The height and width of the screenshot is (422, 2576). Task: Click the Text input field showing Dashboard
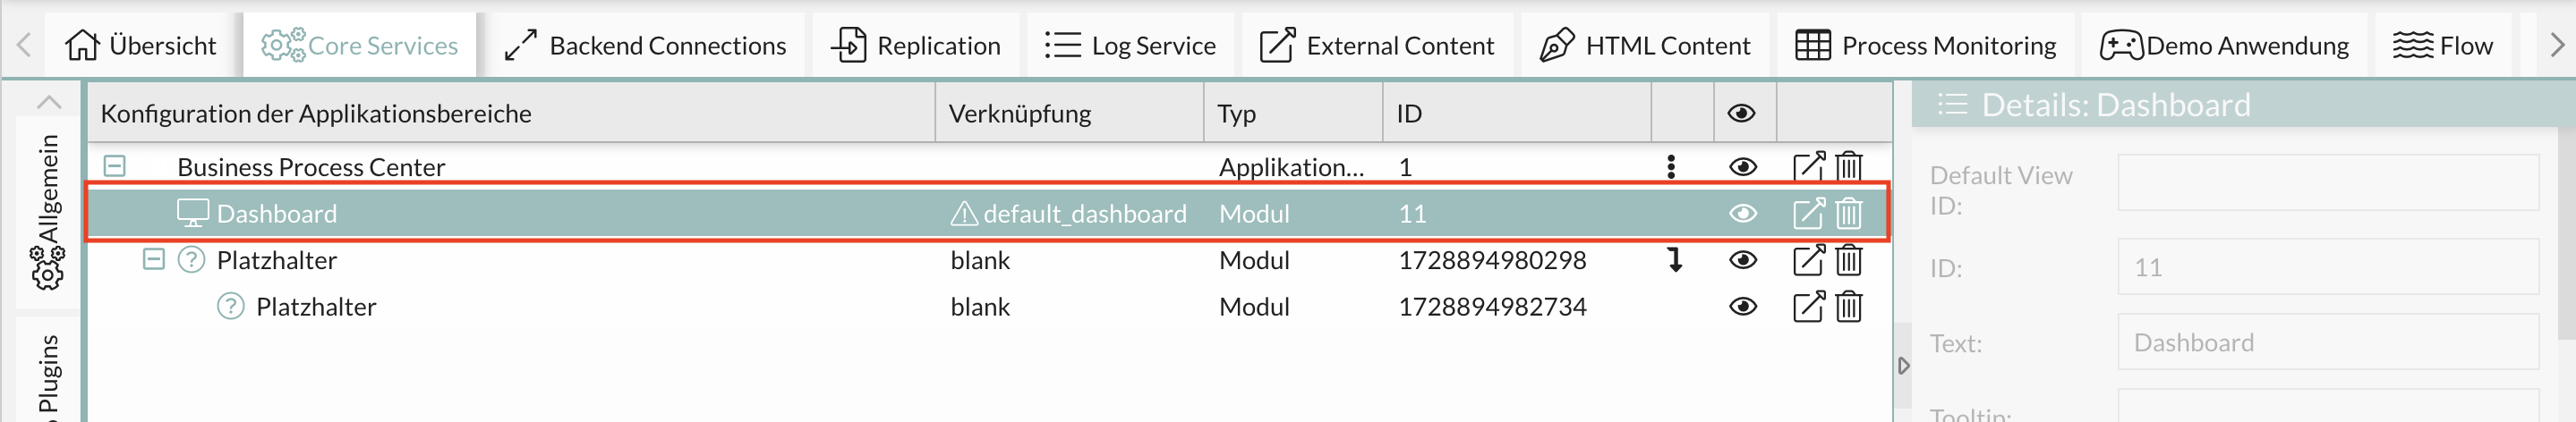coord(2327,343)
